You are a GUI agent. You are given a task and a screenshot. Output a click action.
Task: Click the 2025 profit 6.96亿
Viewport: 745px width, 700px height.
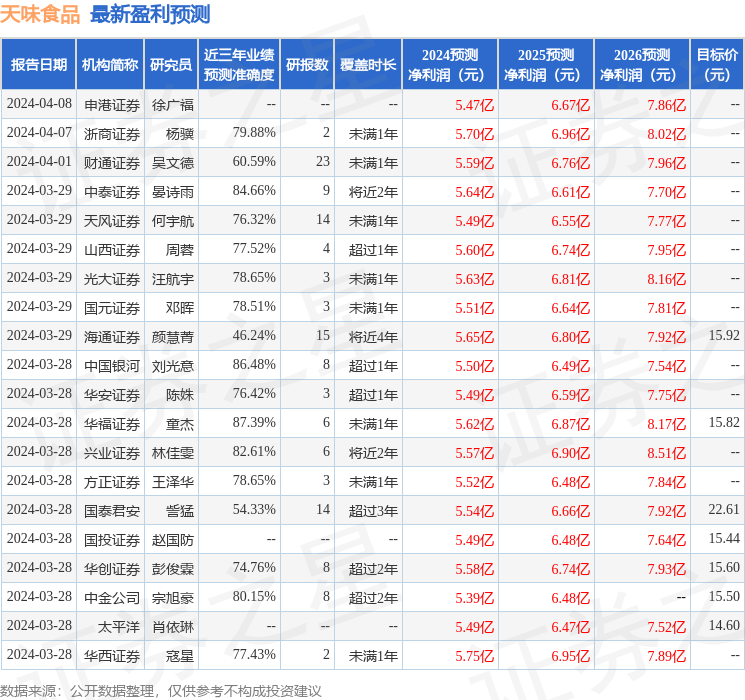571,134
